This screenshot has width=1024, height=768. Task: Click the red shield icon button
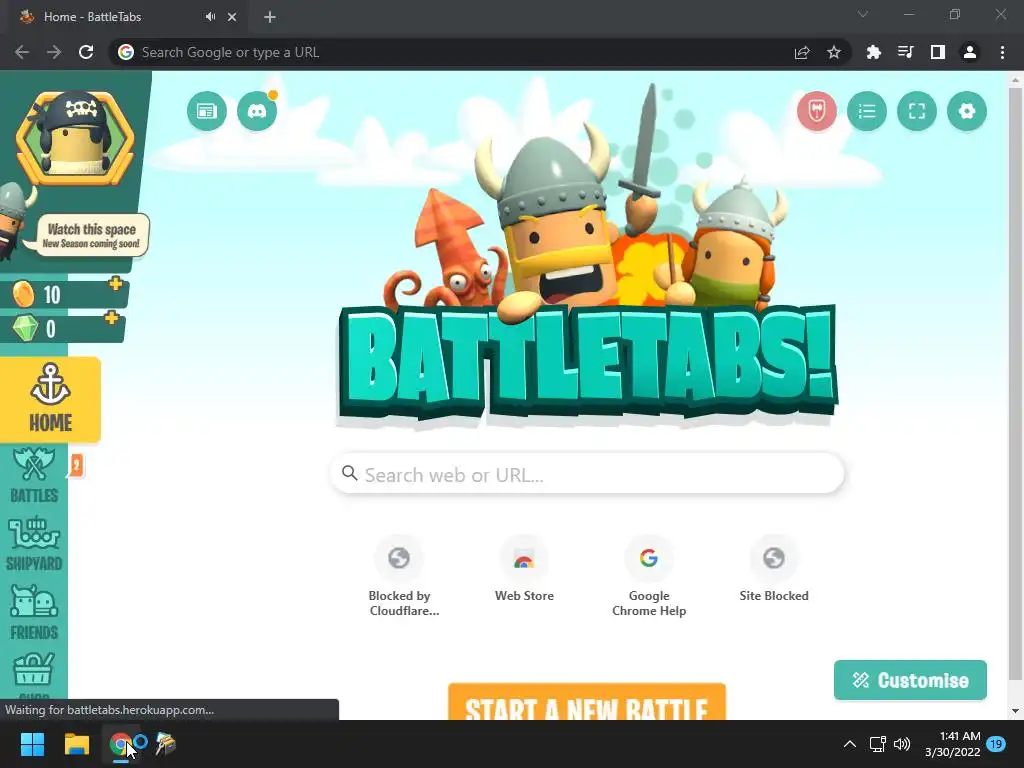816,111
